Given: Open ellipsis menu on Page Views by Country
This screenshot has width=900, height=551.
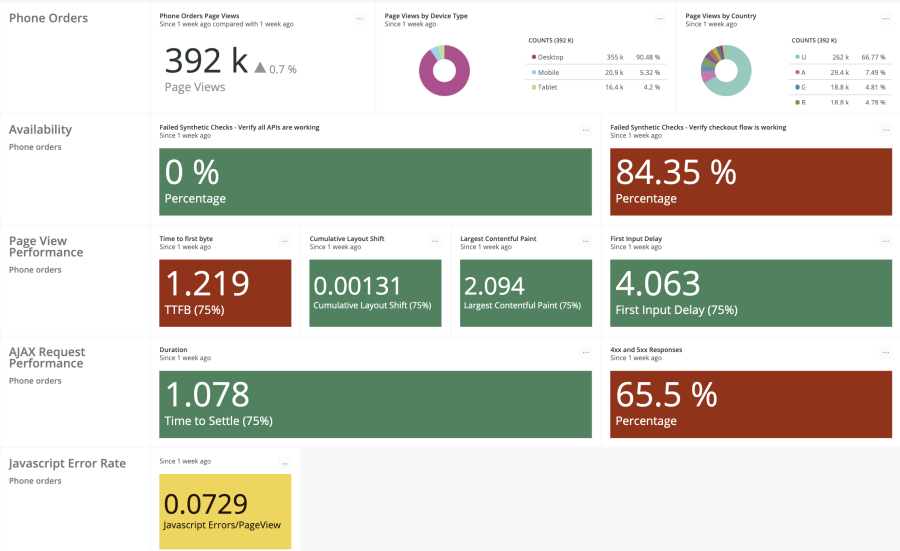Looking at the screenshot, I should click(885, 19).
